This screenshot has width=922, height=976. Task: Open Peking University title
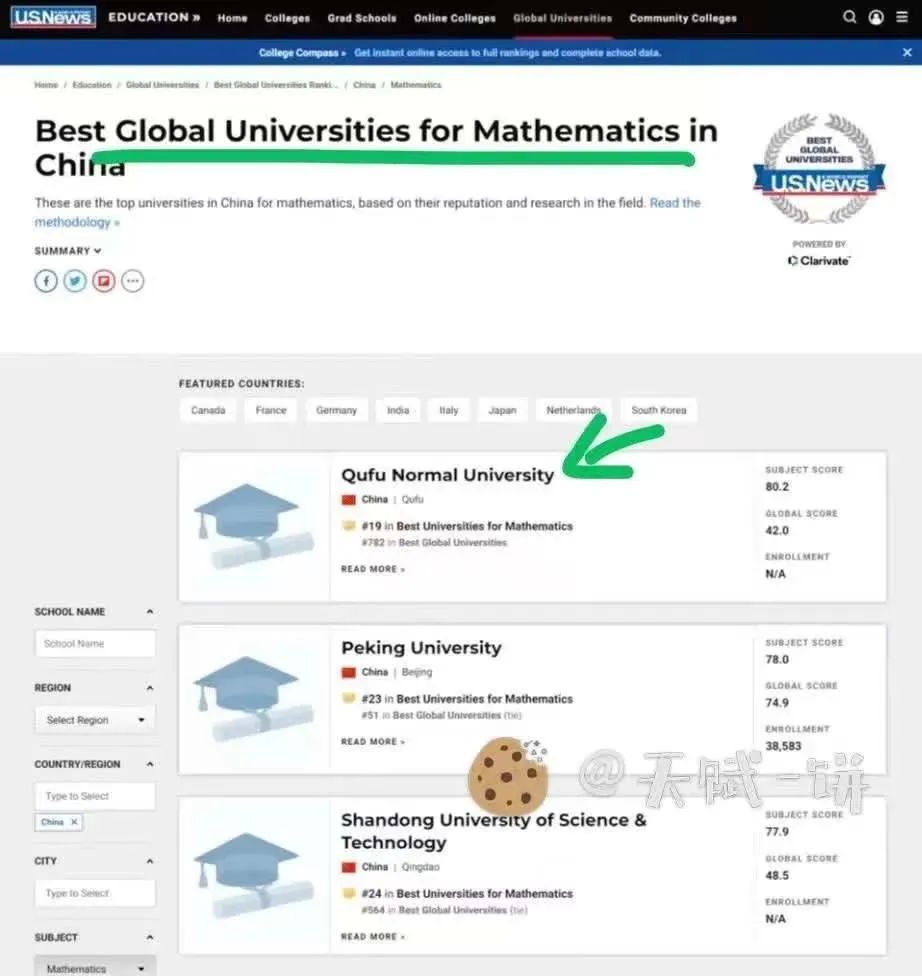click(421, 648)
